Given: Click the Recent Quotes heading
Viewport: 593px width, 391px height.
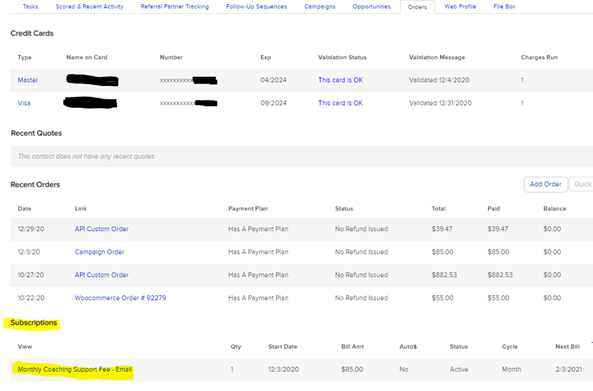Looking at the screenshot, I should pos(36,133).
